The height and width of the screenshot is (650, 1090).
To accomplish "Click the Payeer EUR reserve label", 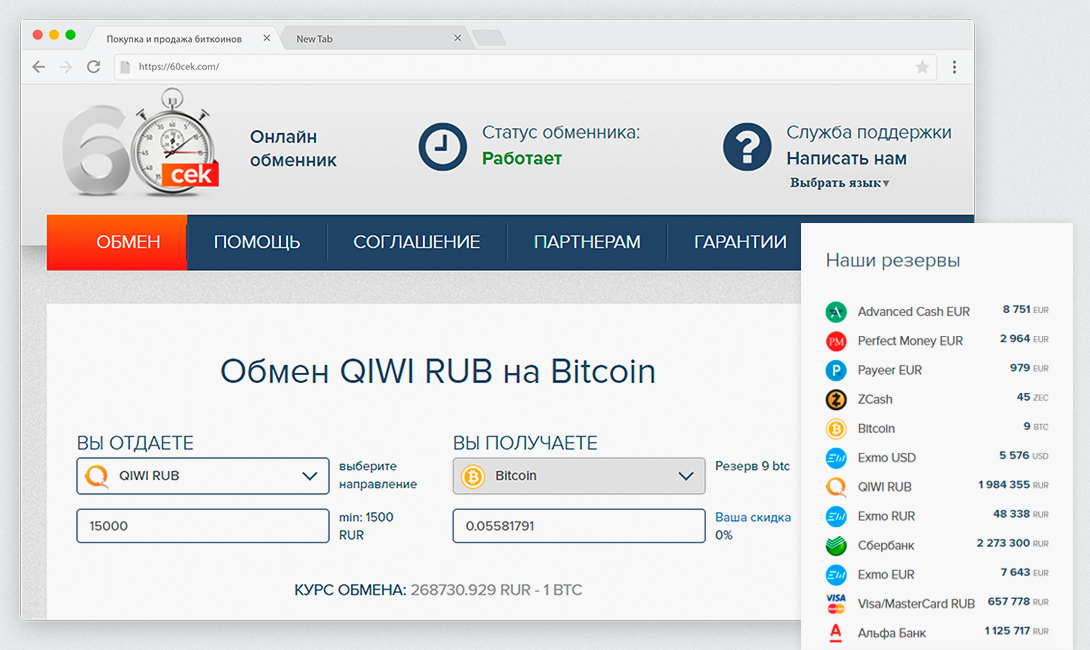I will (x=889, y=370).
